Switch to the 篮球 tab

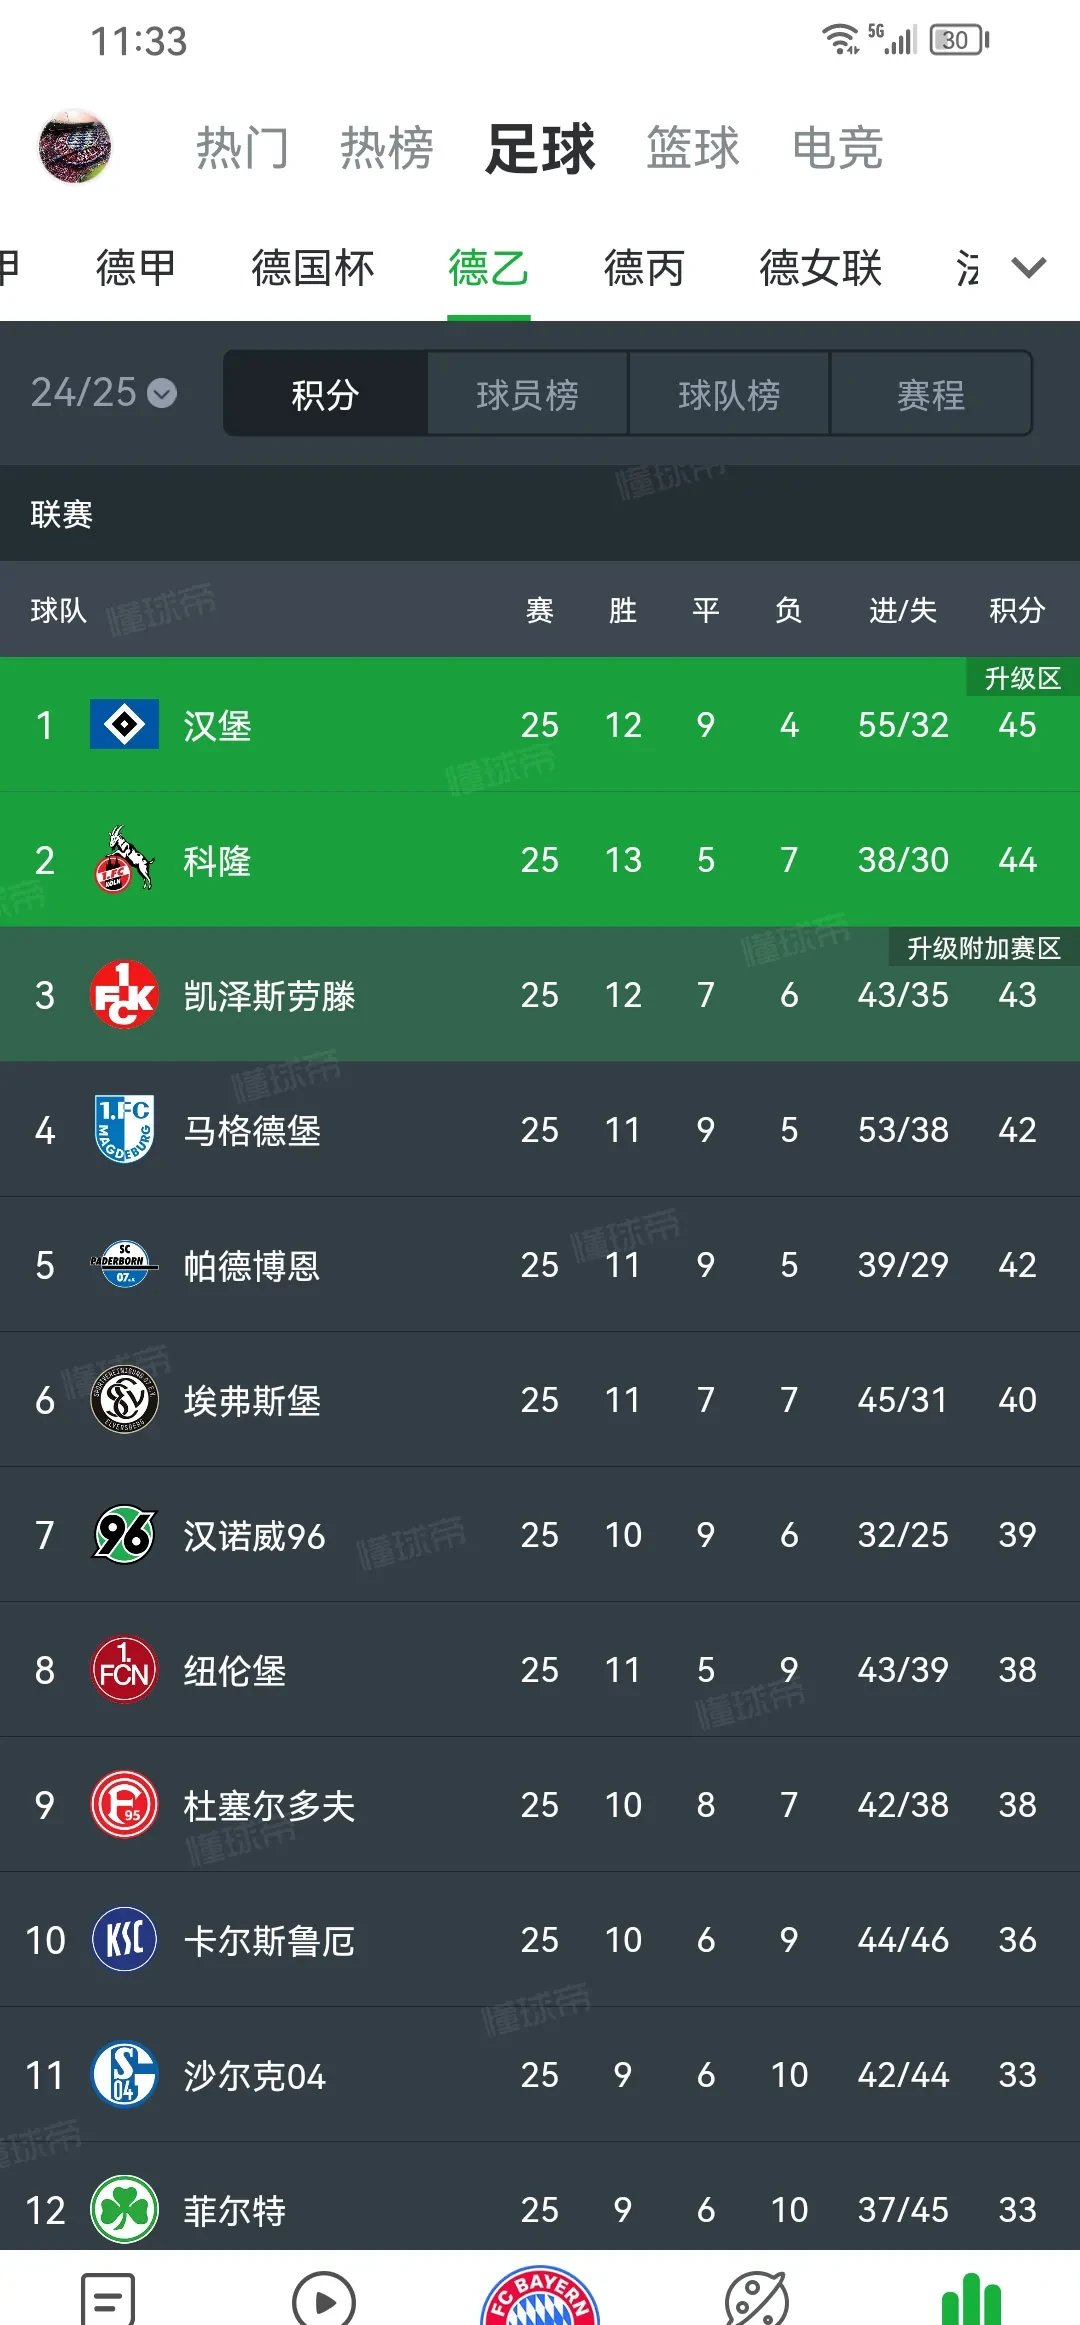pyautogui.click(x=692, y=148)
